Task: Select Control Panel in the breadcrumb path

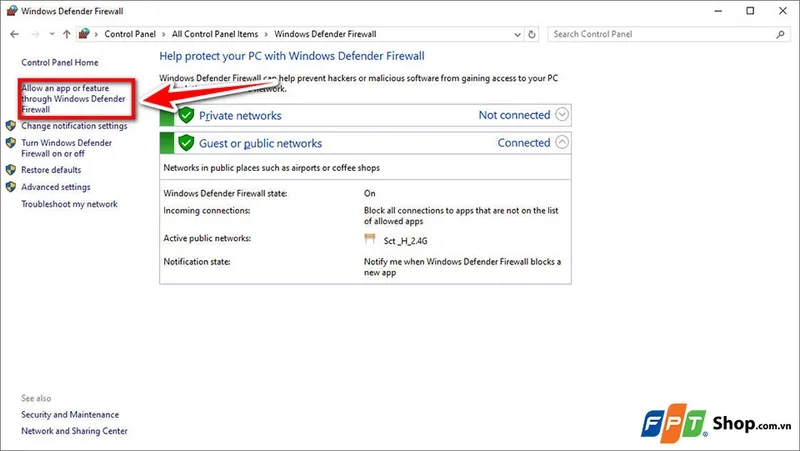Action: [x=130, y=34]
